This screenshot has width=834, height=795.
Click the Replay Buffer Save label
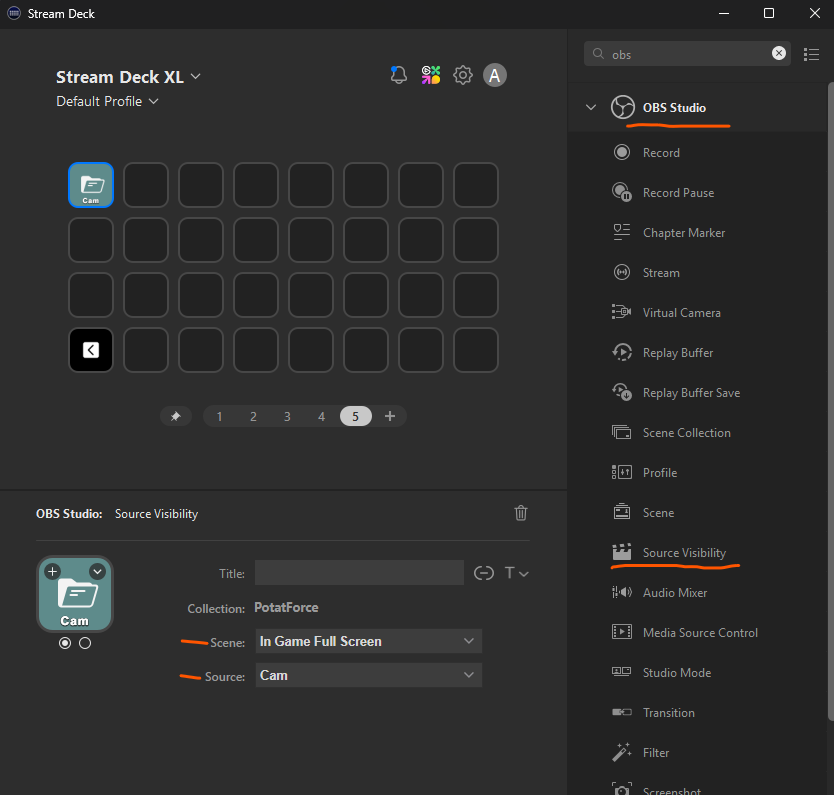coord(691,392)
